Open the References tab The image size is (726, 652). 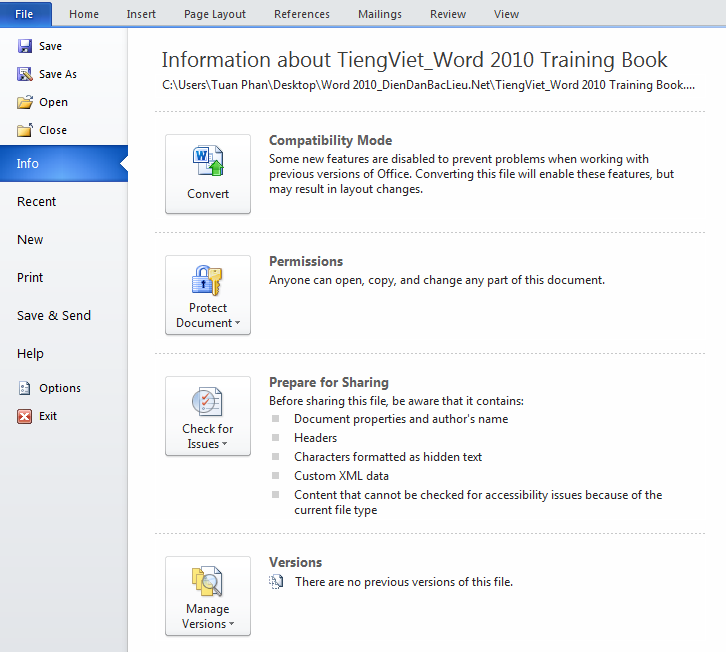point(302,14)
